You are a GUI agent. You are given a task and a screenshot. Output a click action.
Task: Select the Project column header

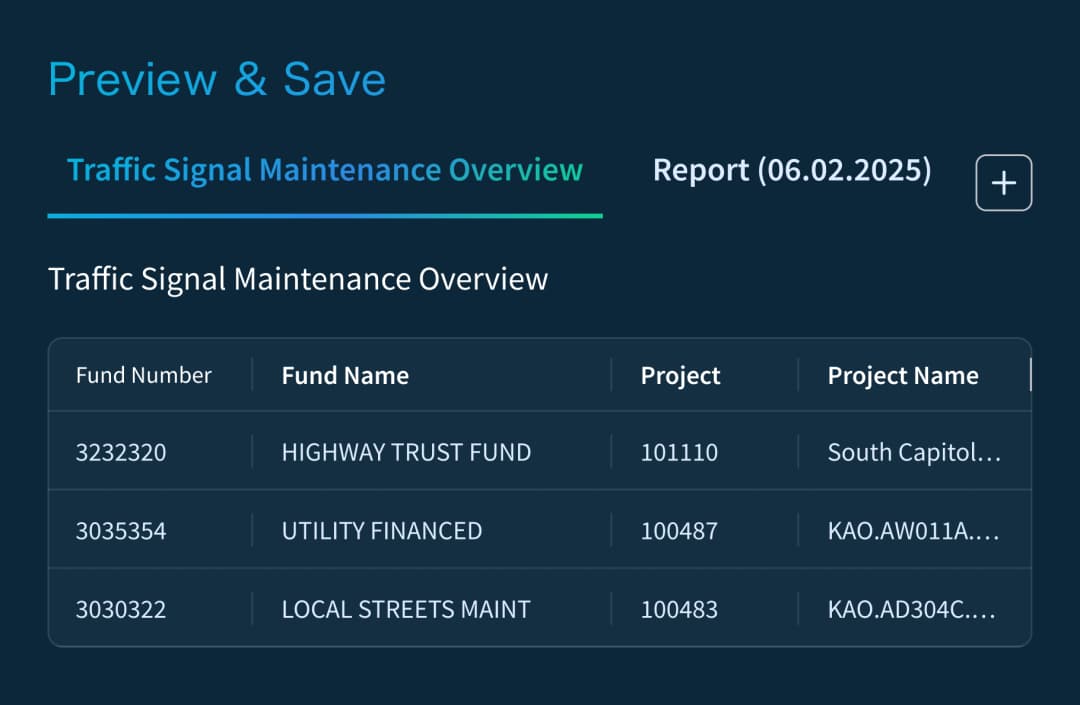pos(680,376)
